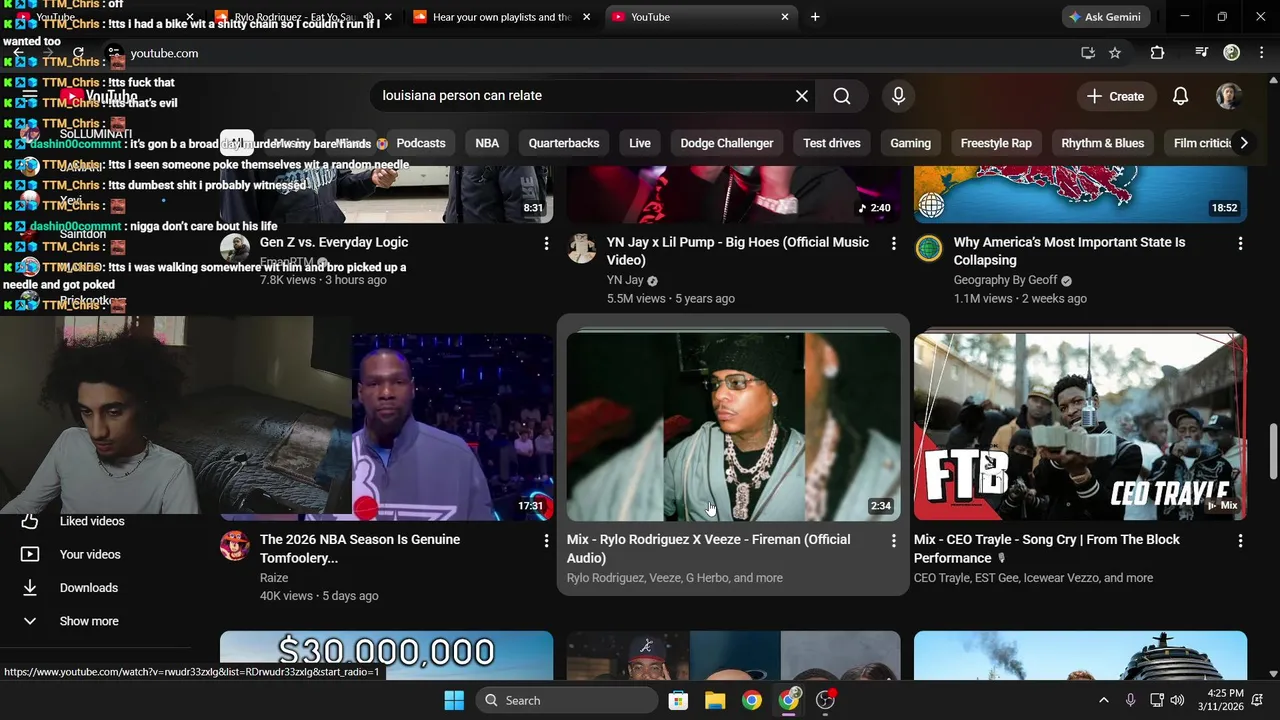Install app icon in address bar
1280x720 pixels.
(x=1088, y=53)
